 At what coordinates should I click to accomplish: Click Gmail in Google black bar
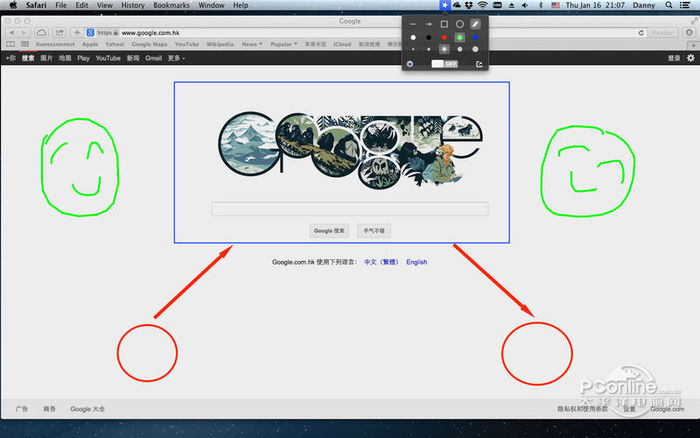(153, 58)
